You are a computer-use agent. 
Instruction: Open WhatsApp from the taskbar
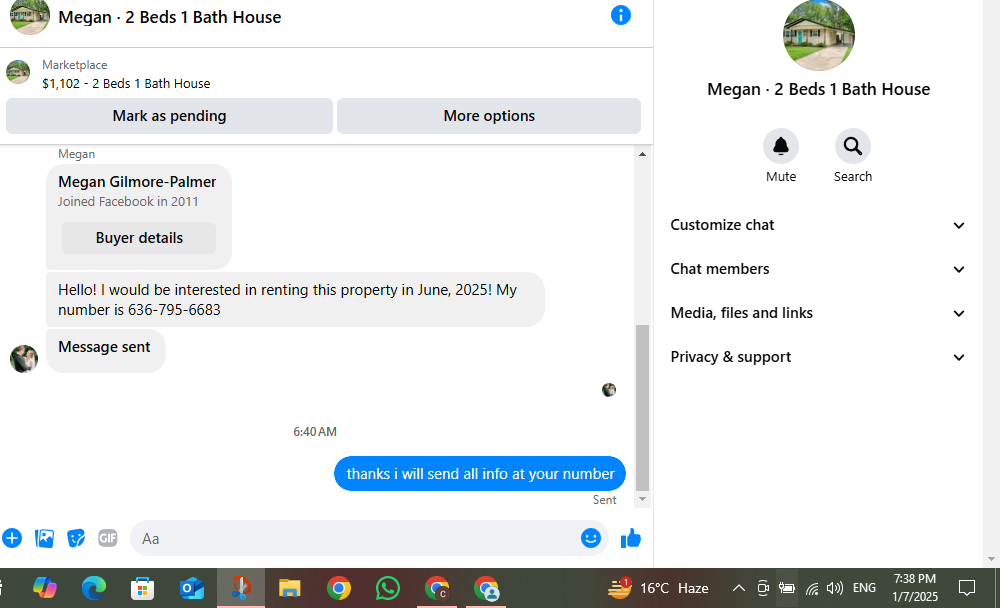coord(388,588)
